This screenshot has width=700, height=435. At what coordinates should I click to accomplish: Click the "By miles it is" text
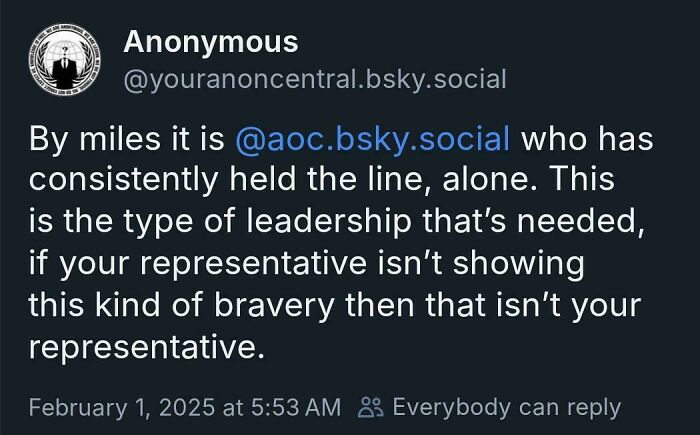pyautogui.click(x=126, y=139)
